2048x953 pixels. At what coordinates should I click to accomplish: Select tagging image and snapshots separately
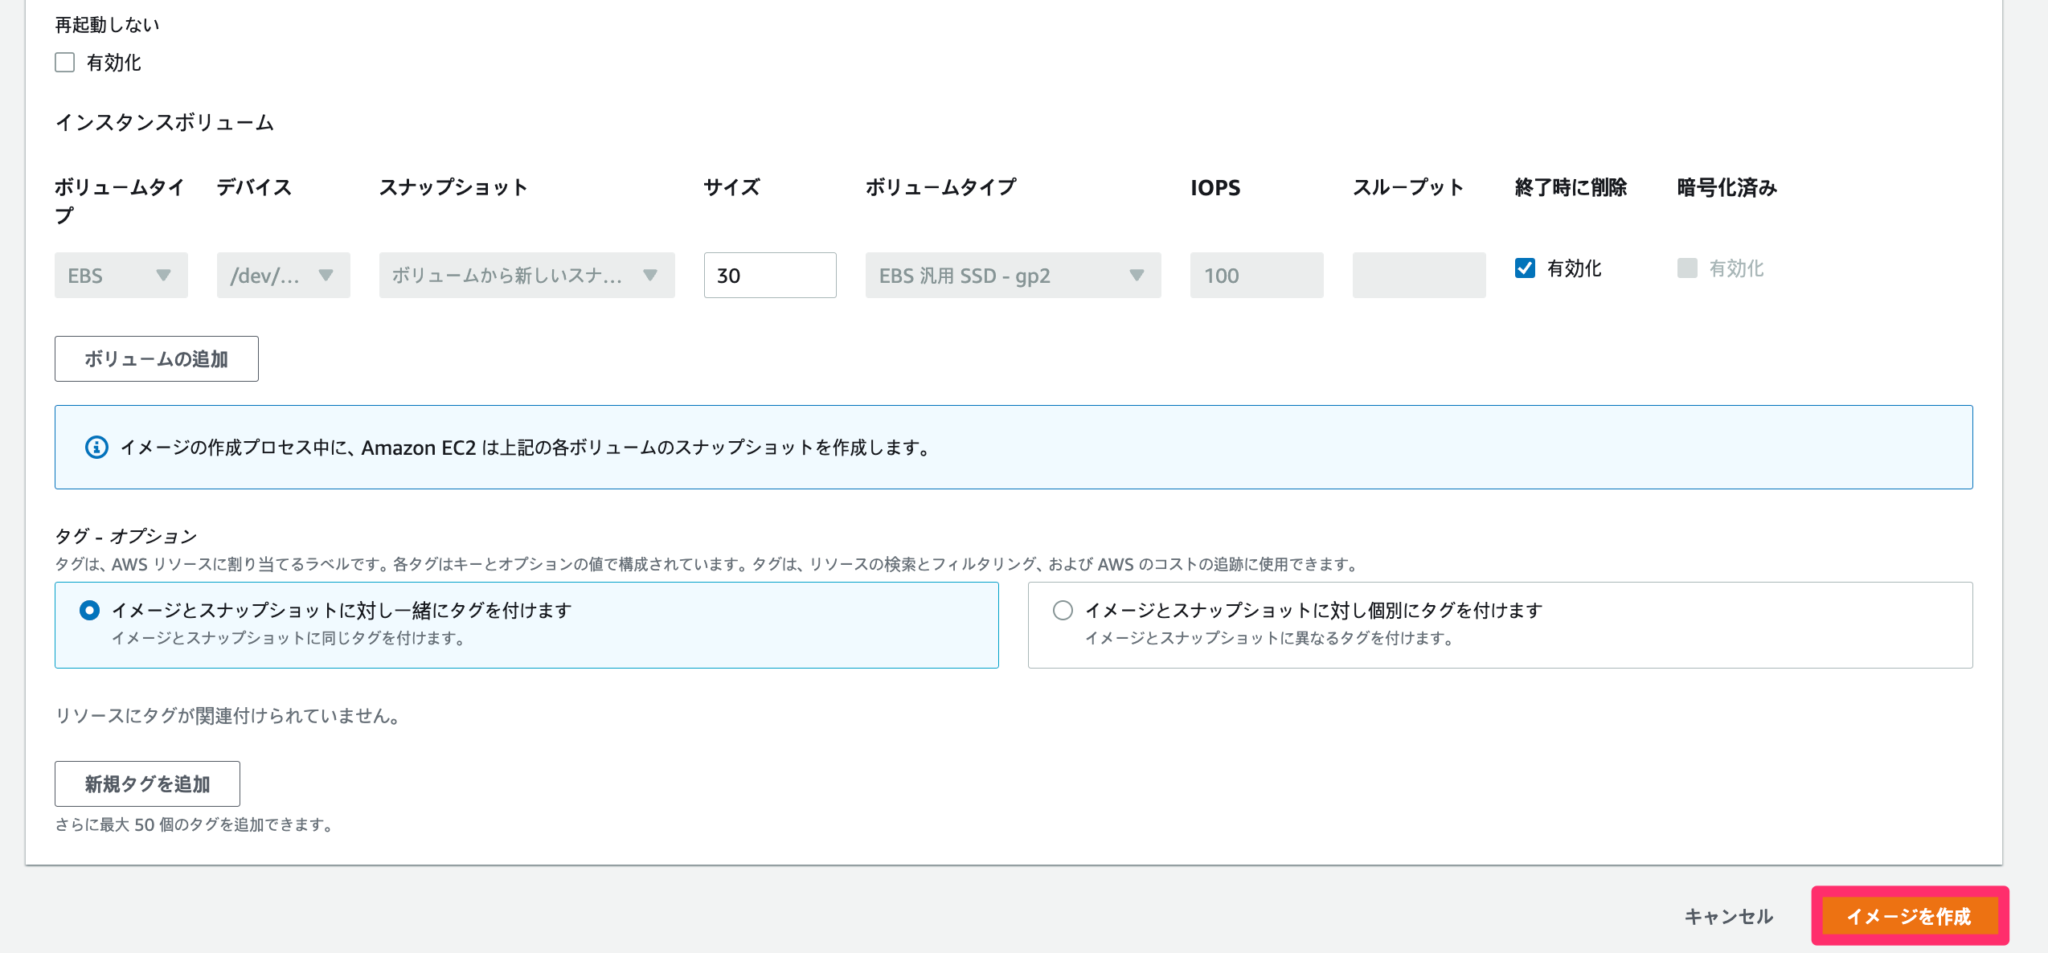pyautogui.click(x=1061, y=609)
